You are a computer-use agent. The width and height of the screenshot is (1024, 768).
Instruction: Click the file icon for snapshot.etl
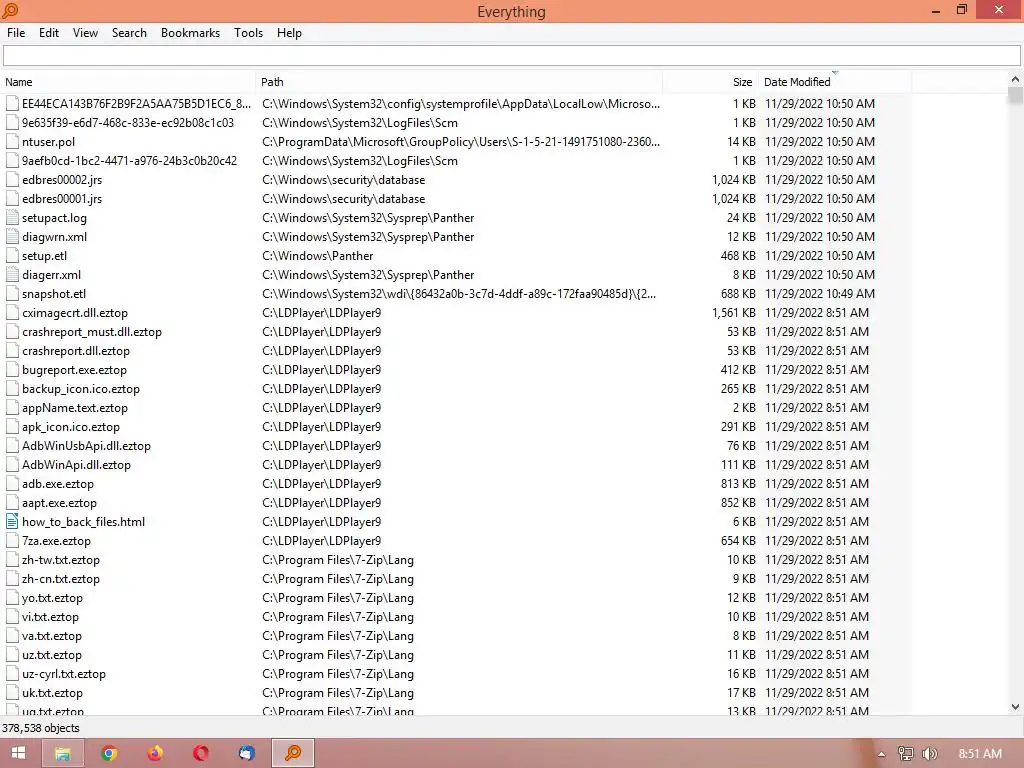pyautogui.click(x=12, y=293)
